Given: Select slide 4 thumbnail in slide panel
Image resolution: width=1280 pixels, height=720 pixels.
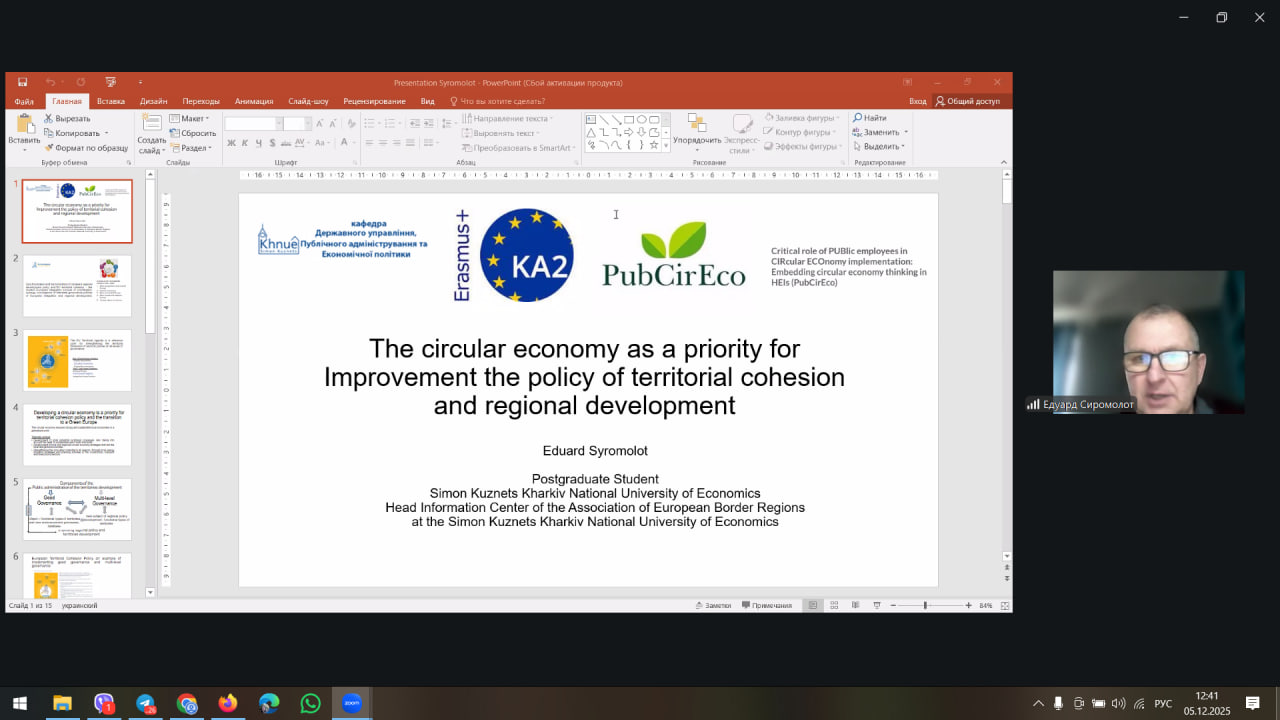Looking at the screenshot, I should tap(77, 434).
